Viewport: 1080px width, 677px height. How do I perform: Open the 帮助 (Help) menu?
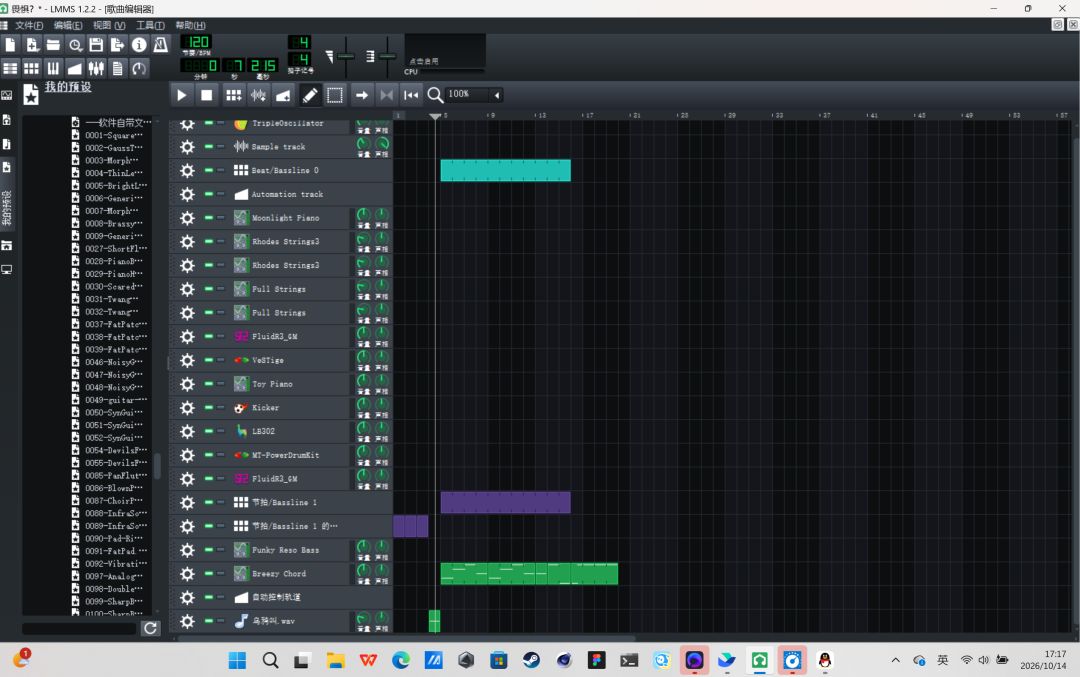191,25
